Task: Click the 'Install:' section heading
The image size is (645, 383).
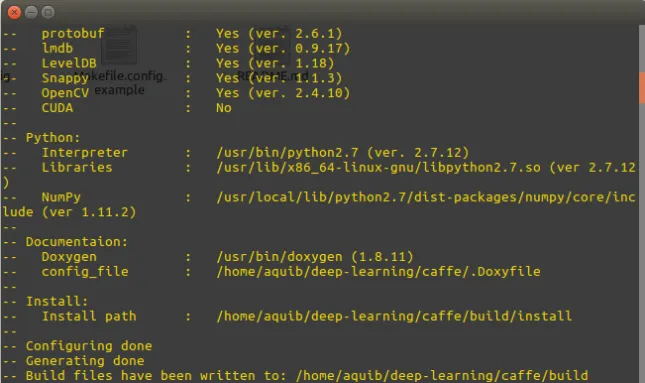Action: [x=57, y=301]
